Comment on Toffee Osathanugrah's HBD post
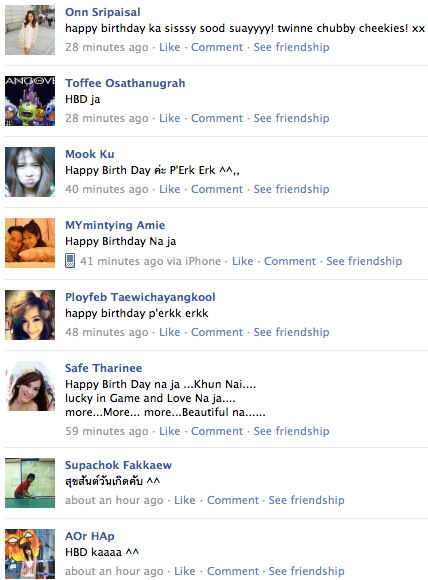The width and height of the screenshot is (428, 580). pos(217,118)
